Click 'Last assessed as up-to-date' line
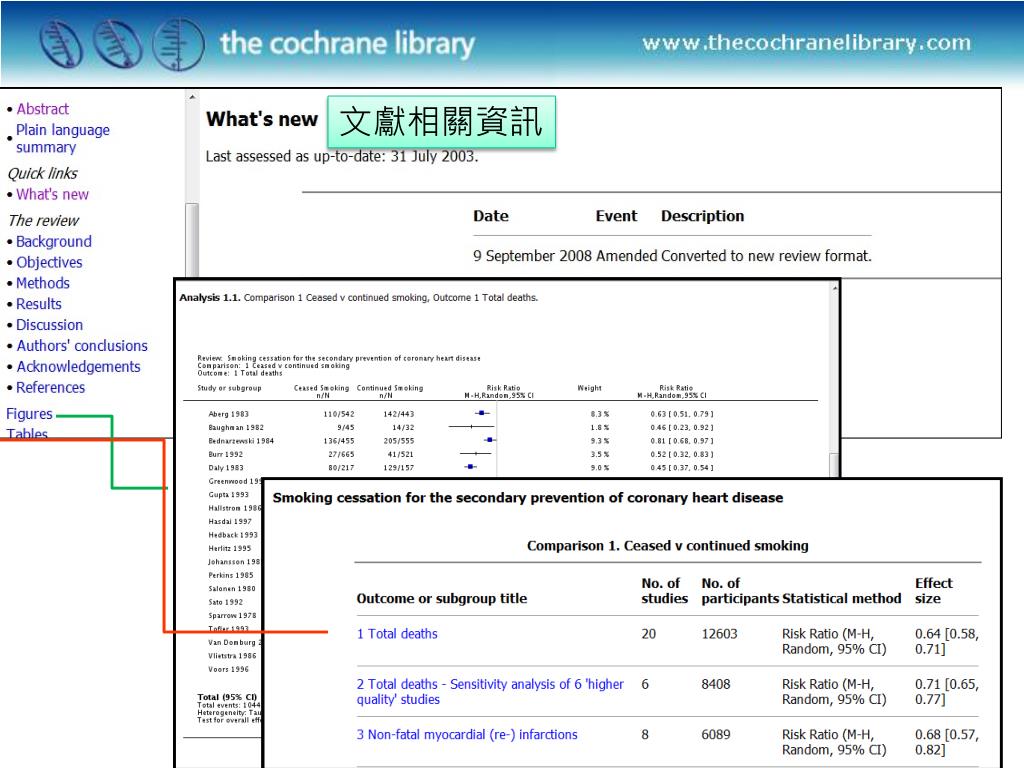The image size is (1024, 768). pos(342,157)
